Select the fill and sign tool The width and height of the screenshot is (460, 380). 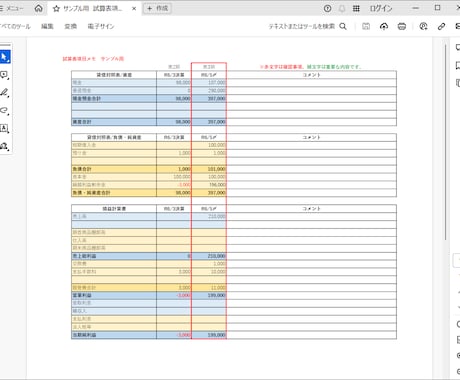4,146
